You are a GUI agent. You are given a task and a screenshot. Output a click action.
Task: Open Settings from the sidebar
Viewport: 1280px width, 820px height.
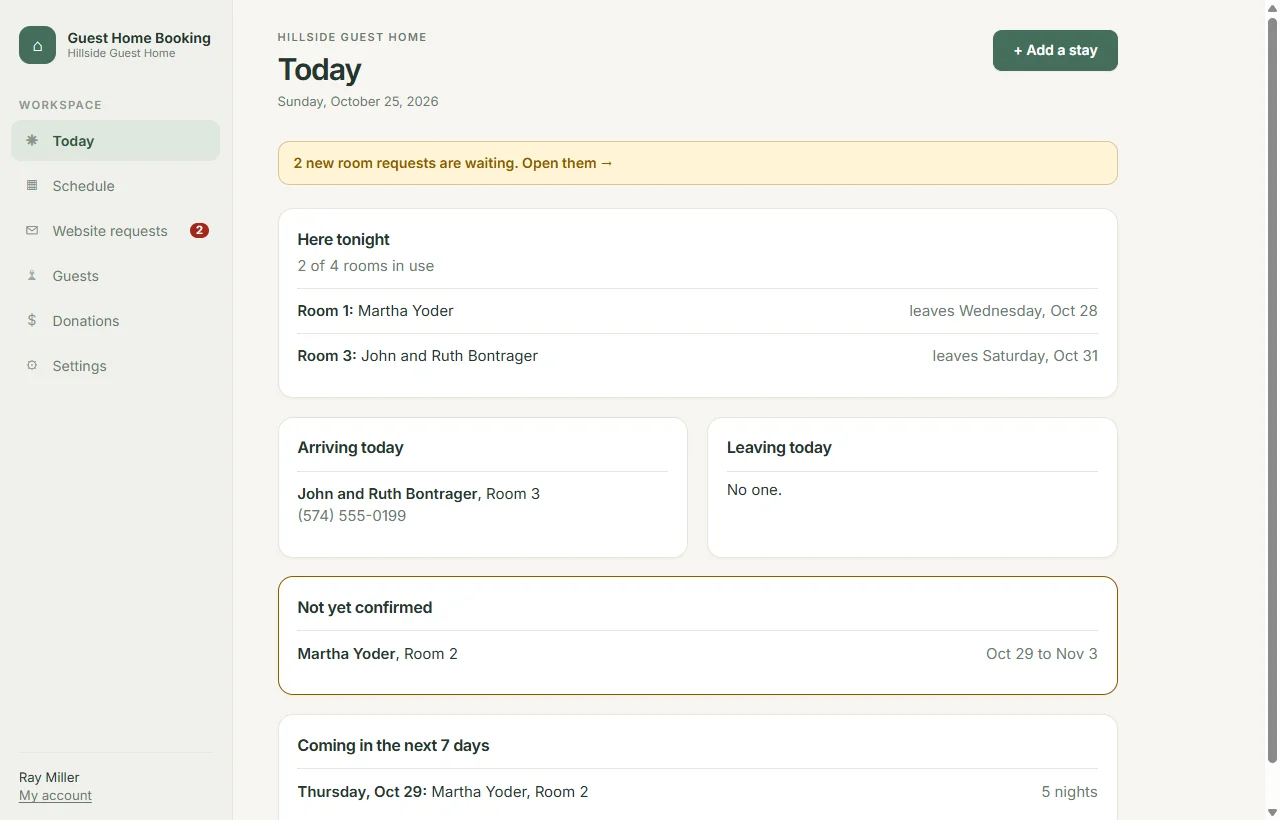(x=116, y=366)
